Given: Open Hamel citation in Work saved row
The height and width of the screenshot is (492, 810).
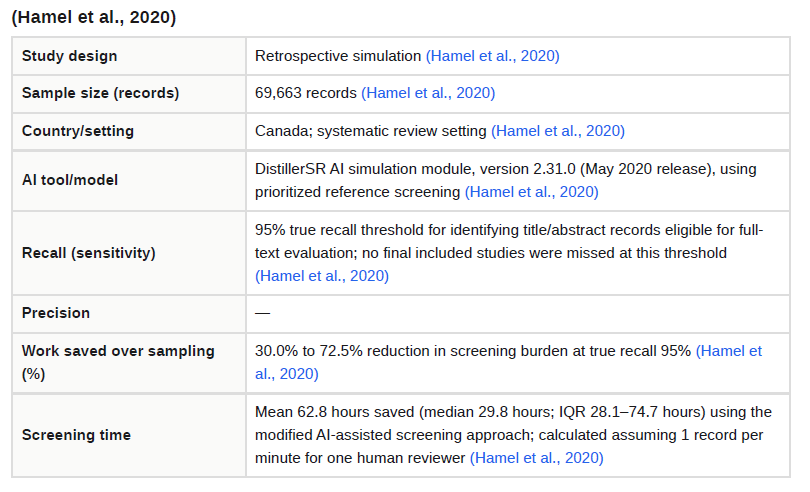Looking at the screenshot, I should (729, 351).
